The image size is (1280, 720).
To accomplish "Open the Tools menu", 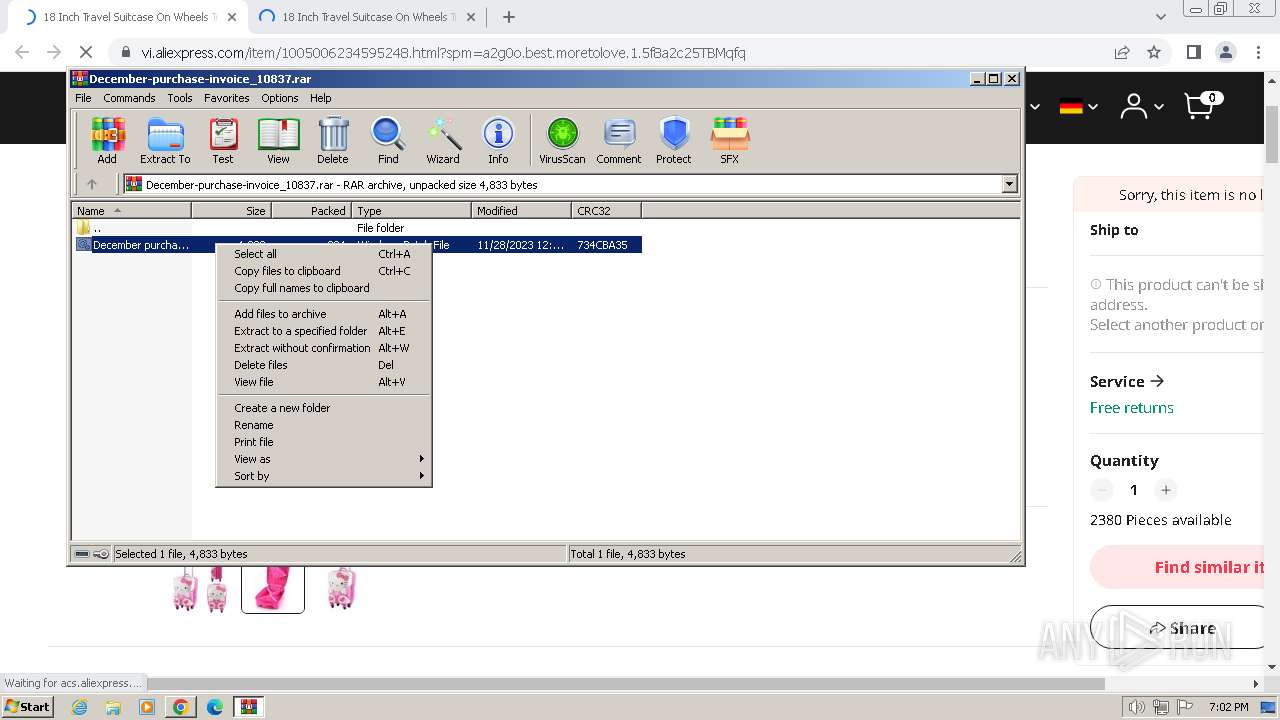I will (x=180, y=98).
